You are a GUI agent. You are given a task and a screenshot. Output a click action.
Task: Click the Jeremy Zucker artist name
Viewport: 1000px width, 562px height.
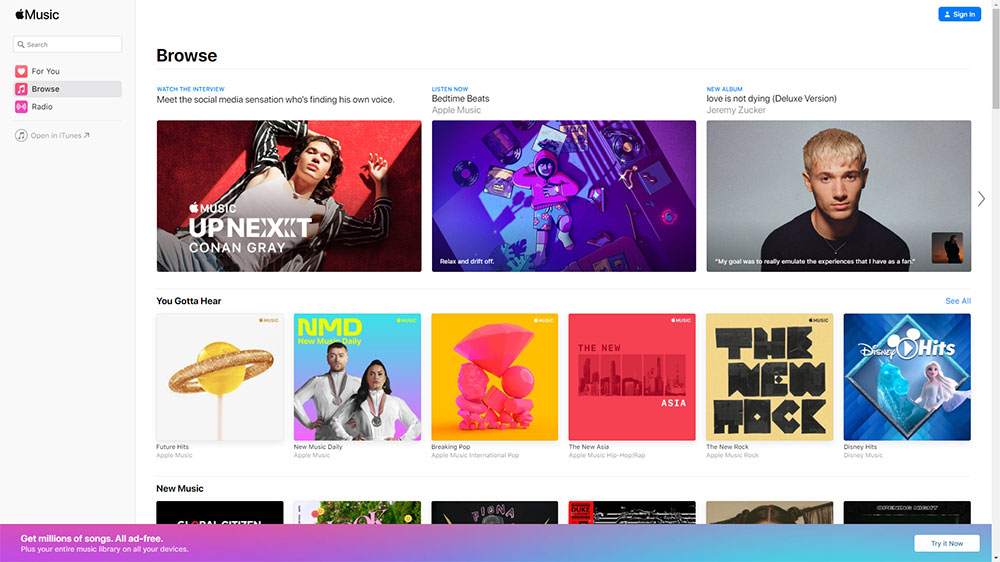736,110
